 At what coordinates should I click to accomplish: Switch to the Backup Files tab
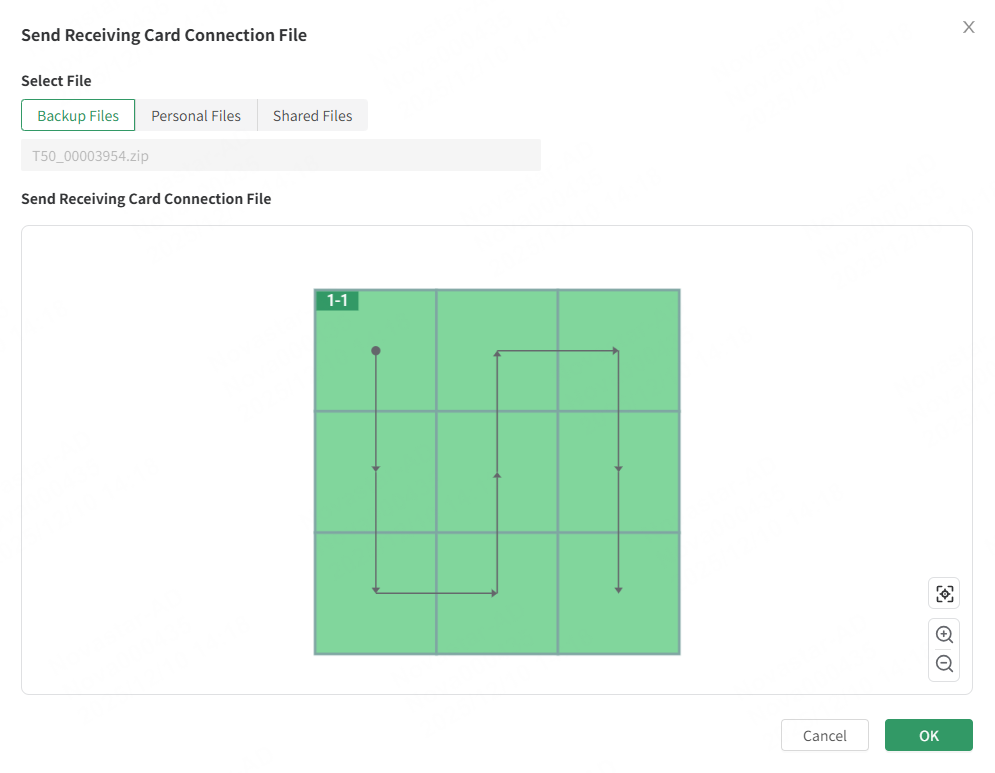[x=78, y=115]
